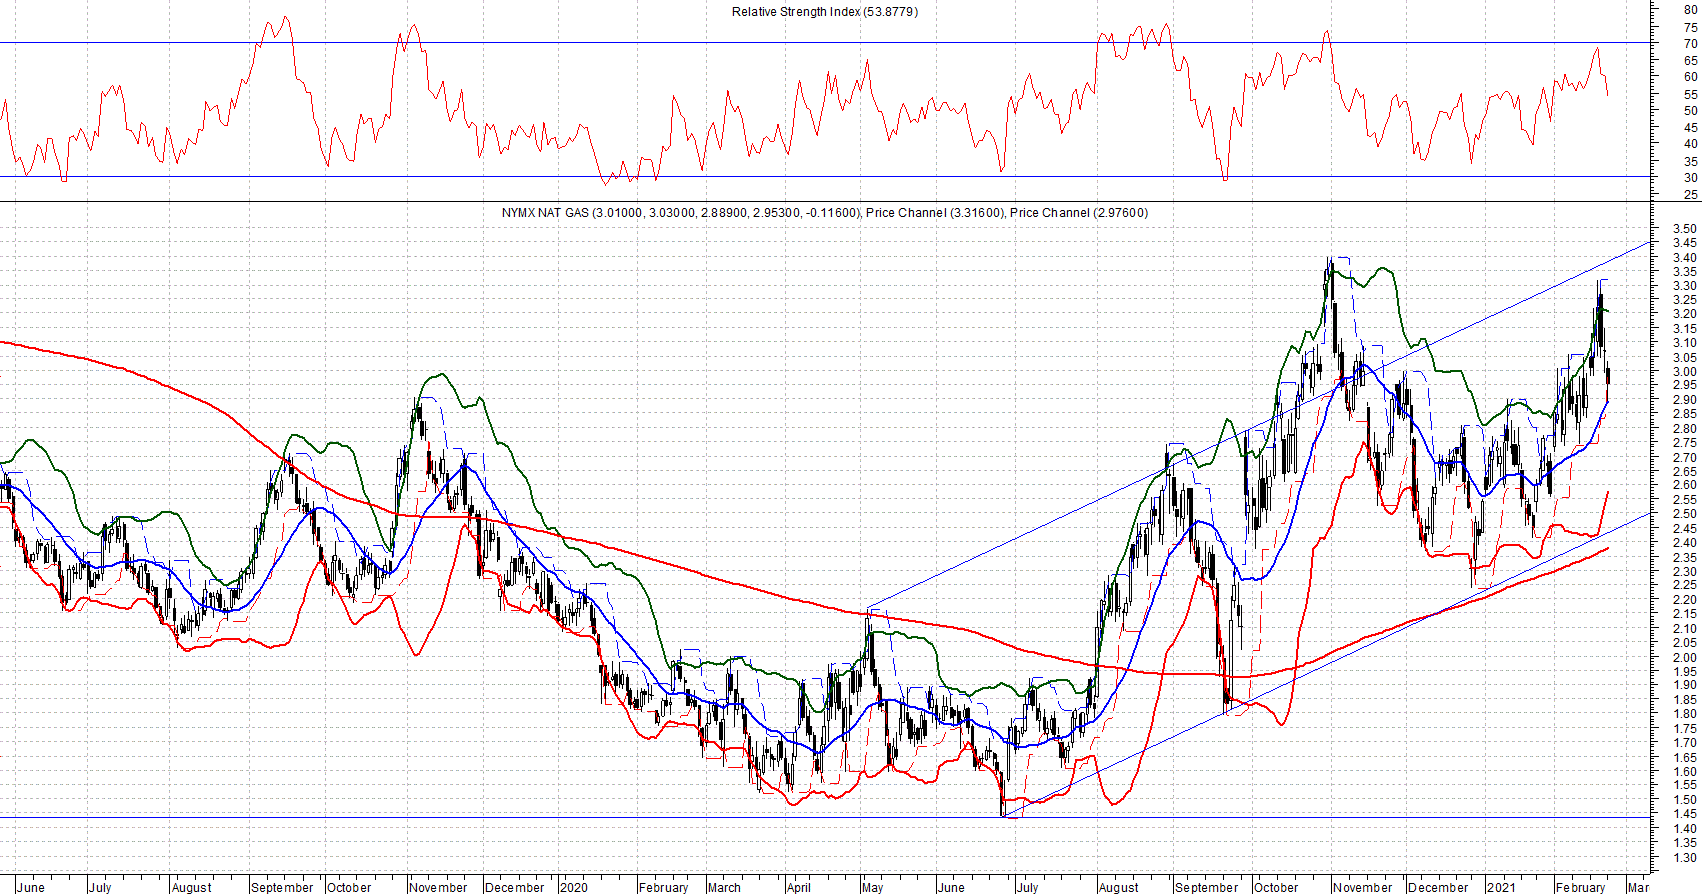Click the 1.45 price axis label
This screenshot has height=894, width=1702.
1684,815
